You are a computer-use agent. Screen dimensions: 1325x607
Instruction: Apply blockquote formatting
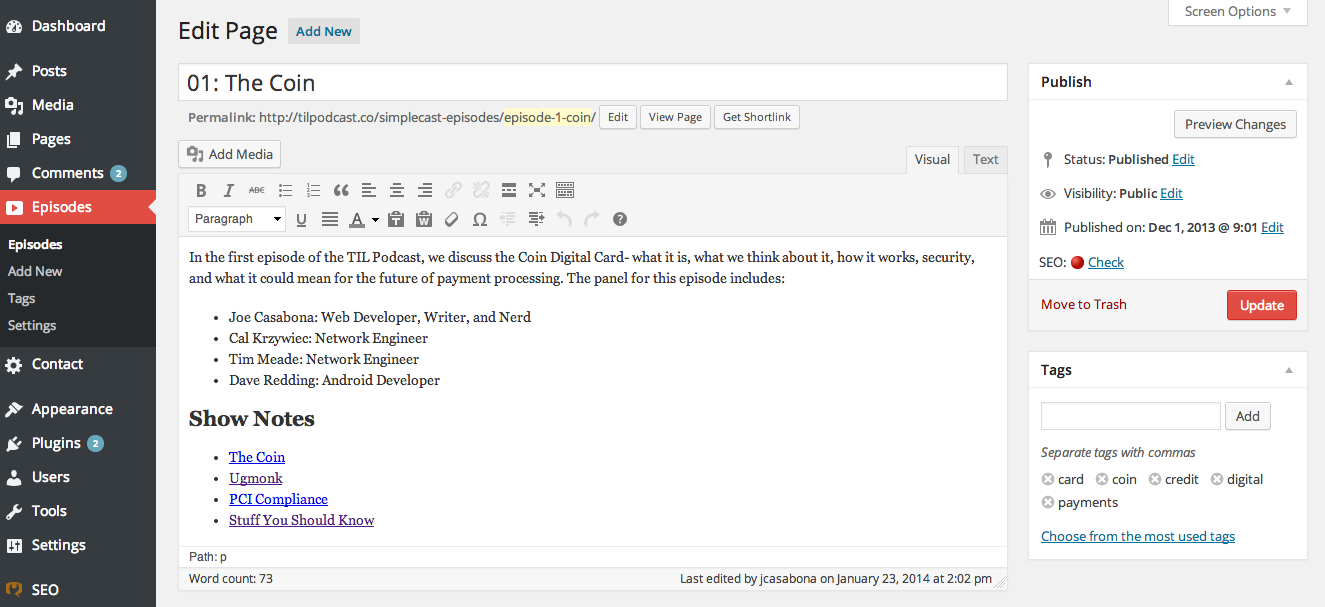(x=341, y=190)
